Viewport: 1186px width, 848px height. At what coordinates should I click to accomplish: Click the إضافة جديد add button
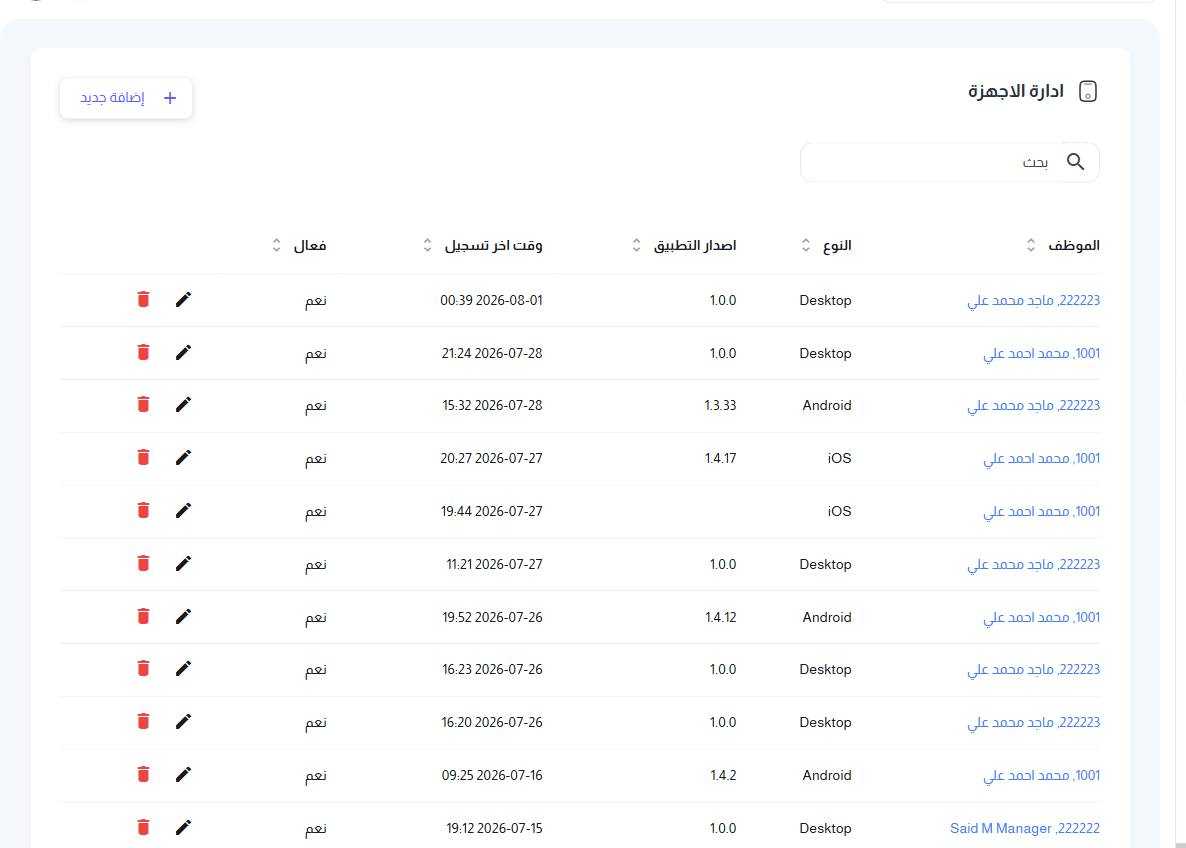click(x=126, y=98)
